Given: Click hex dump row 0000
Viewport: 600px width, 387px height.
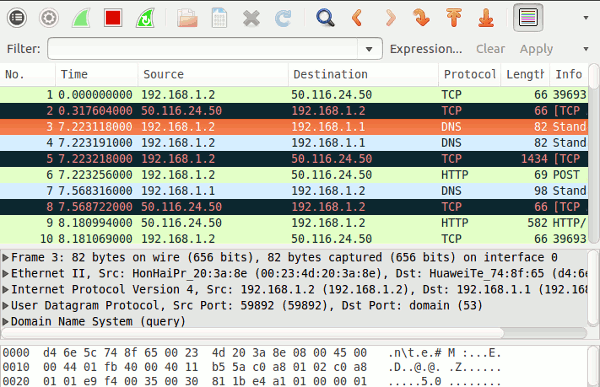Looking at the screenshot, I should point(252,353).
